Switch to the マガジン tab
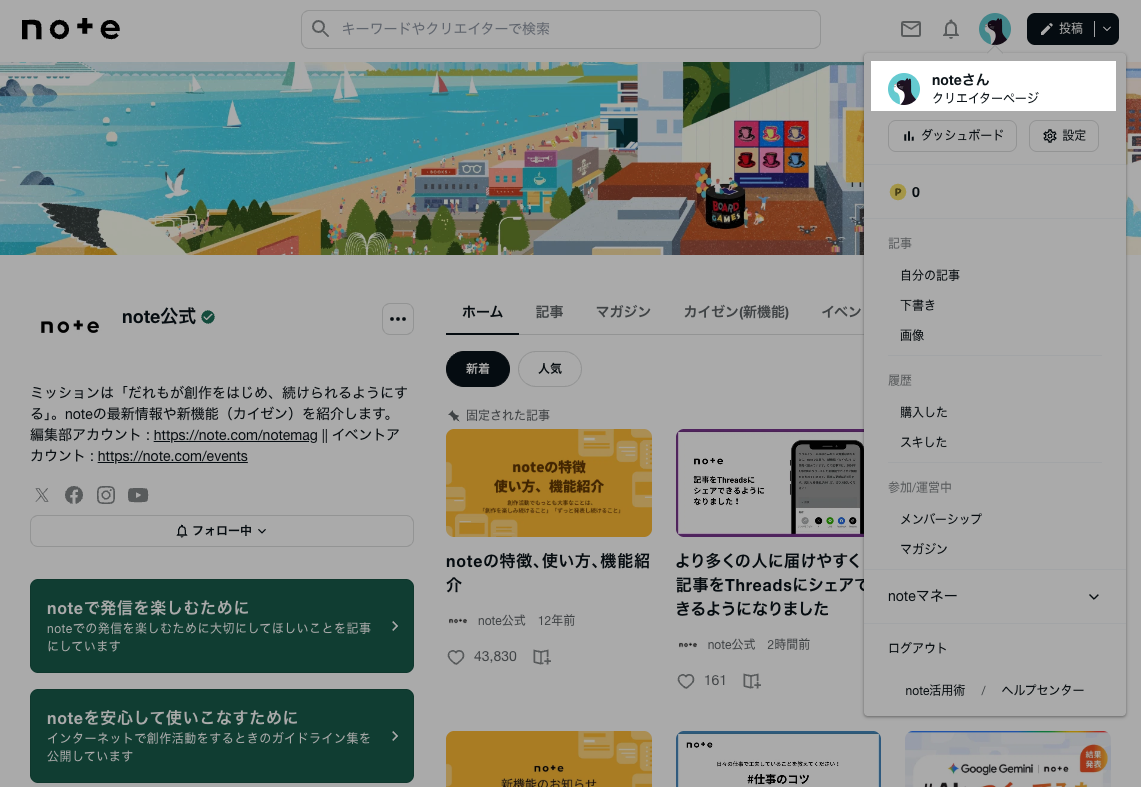 point(623,312)
